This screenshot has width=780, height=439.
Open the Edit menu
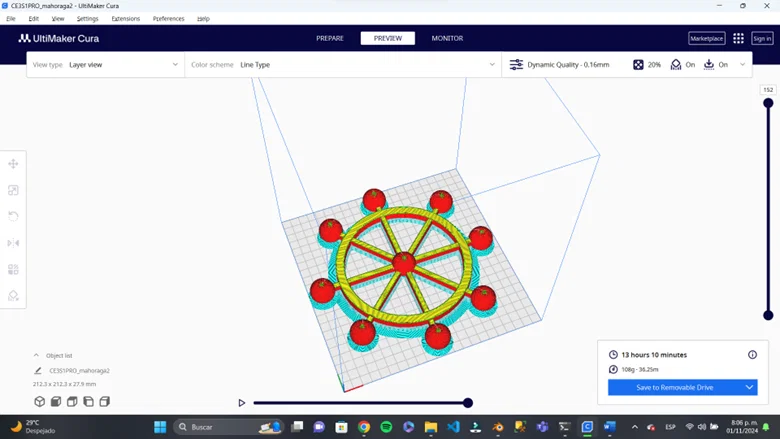click(33, 18)
